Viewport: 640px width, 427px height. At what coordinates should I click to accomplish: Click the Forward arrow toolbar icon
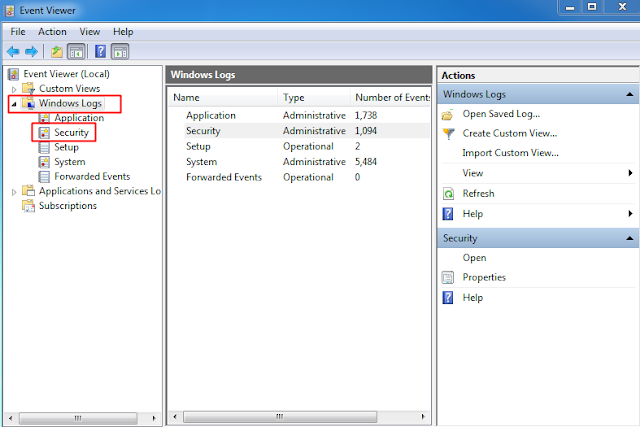pos(31,52)
